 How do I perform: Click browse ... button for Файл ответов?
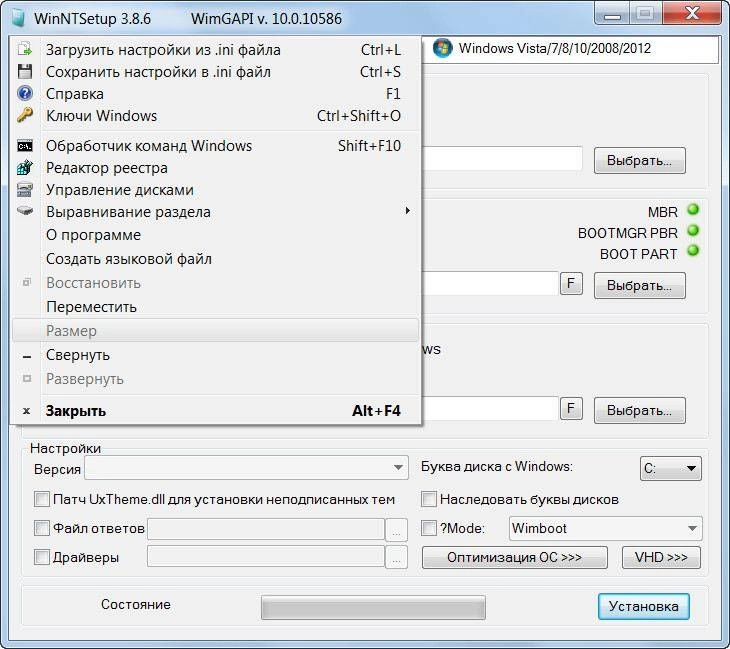[396, 530]
